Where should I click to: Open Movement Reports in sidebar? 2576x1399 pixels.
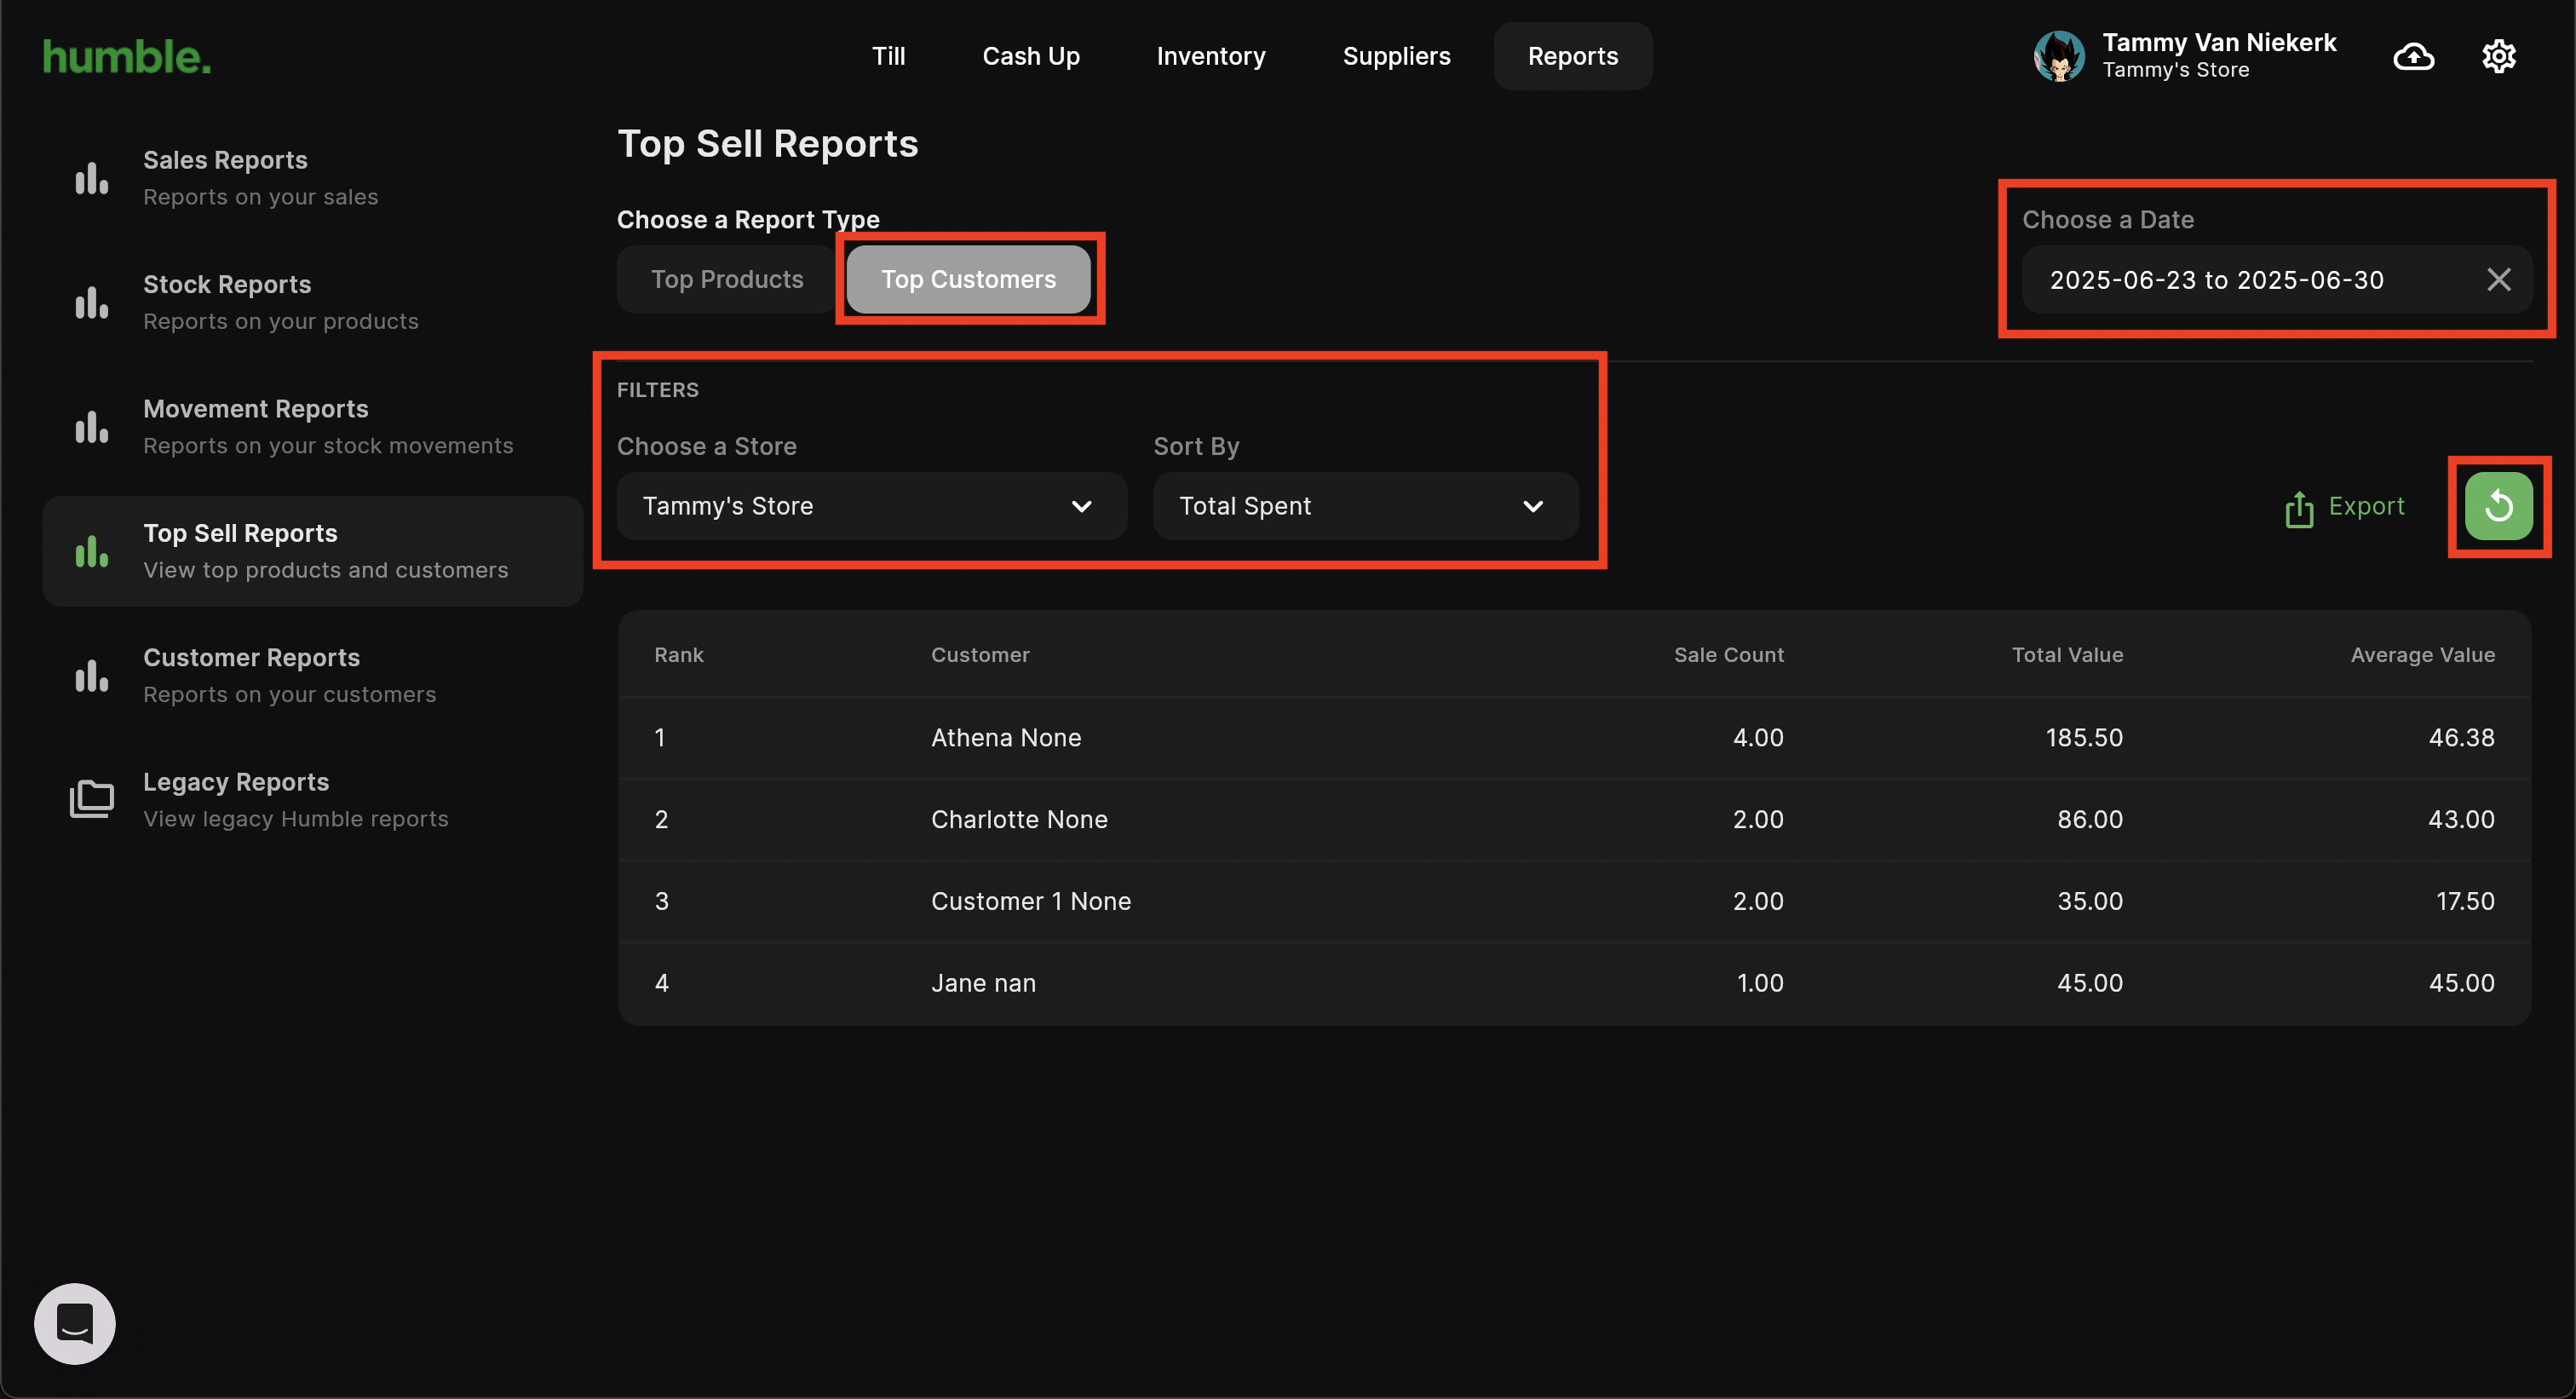312,427
